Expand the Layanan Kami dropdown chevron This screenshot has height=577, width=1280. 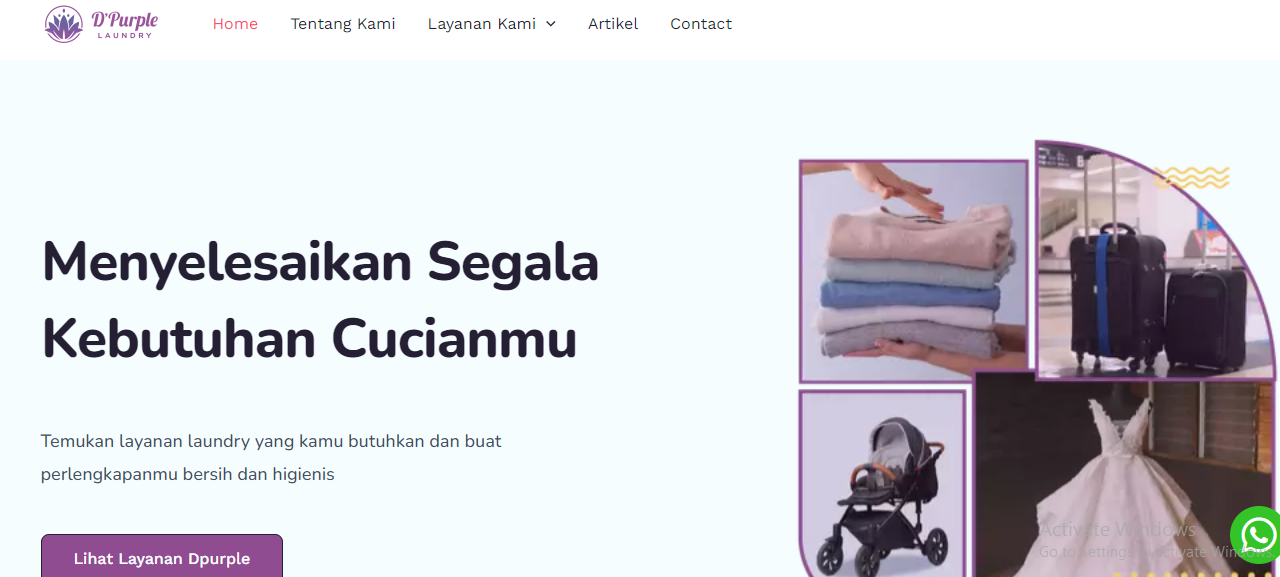[551, 24]
